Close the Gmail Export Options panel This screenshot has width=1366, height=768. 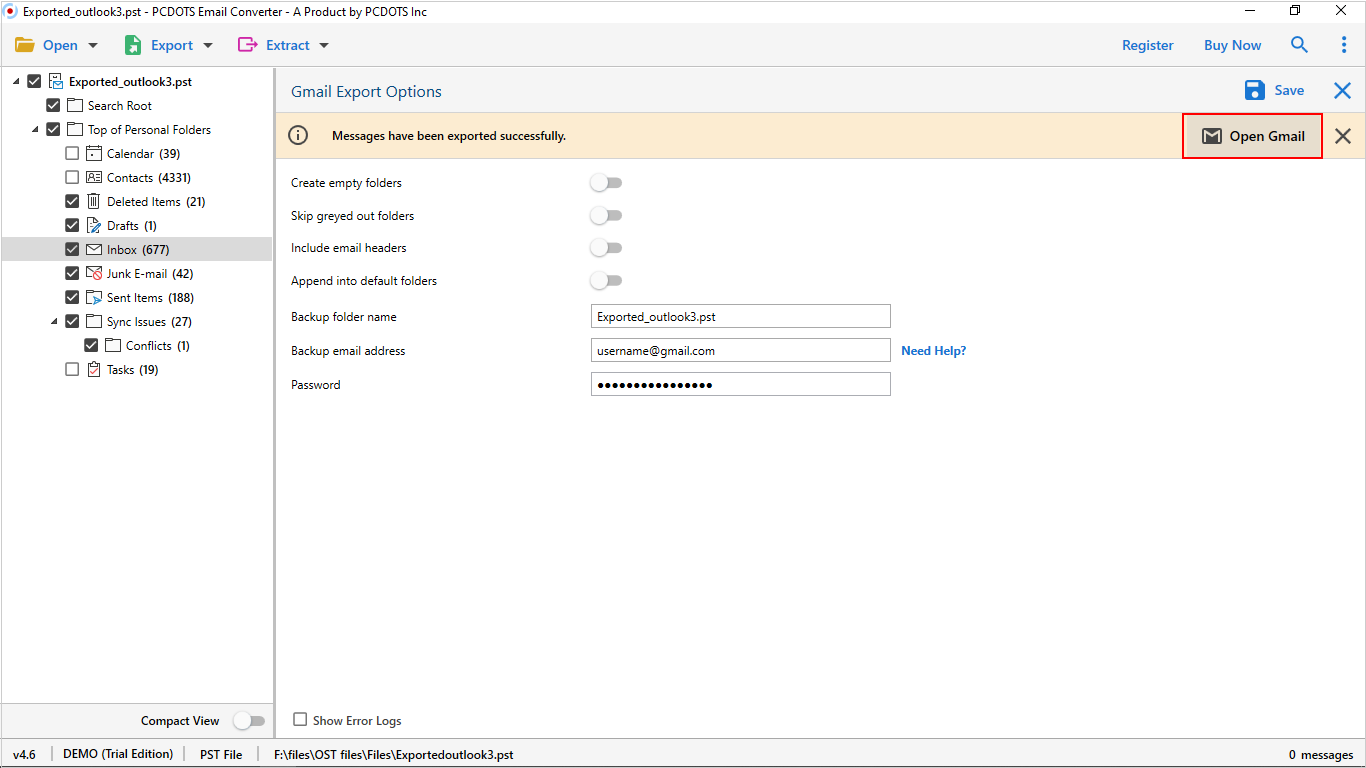coord(1342,91)
